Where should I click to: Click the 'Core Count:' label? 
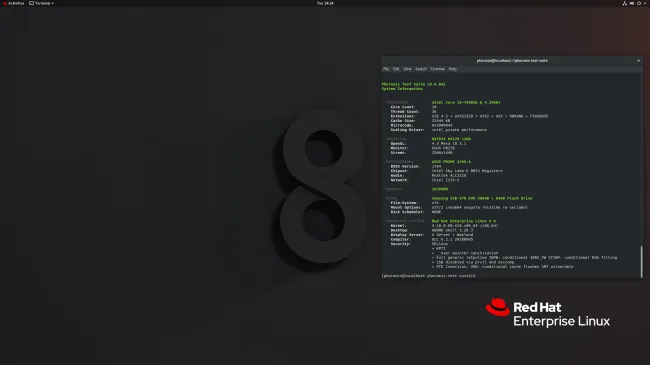click(x=403, y=107)
